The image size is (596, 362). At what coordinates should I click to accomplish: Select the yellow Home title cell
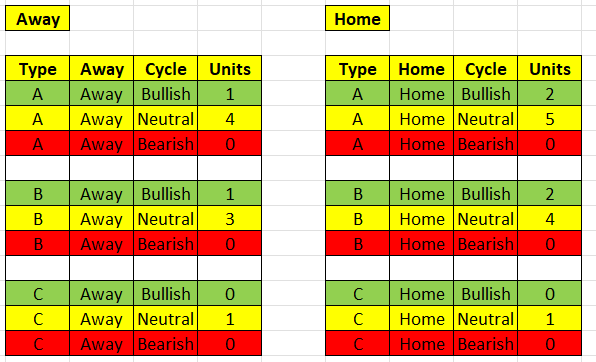coord(358,18)
